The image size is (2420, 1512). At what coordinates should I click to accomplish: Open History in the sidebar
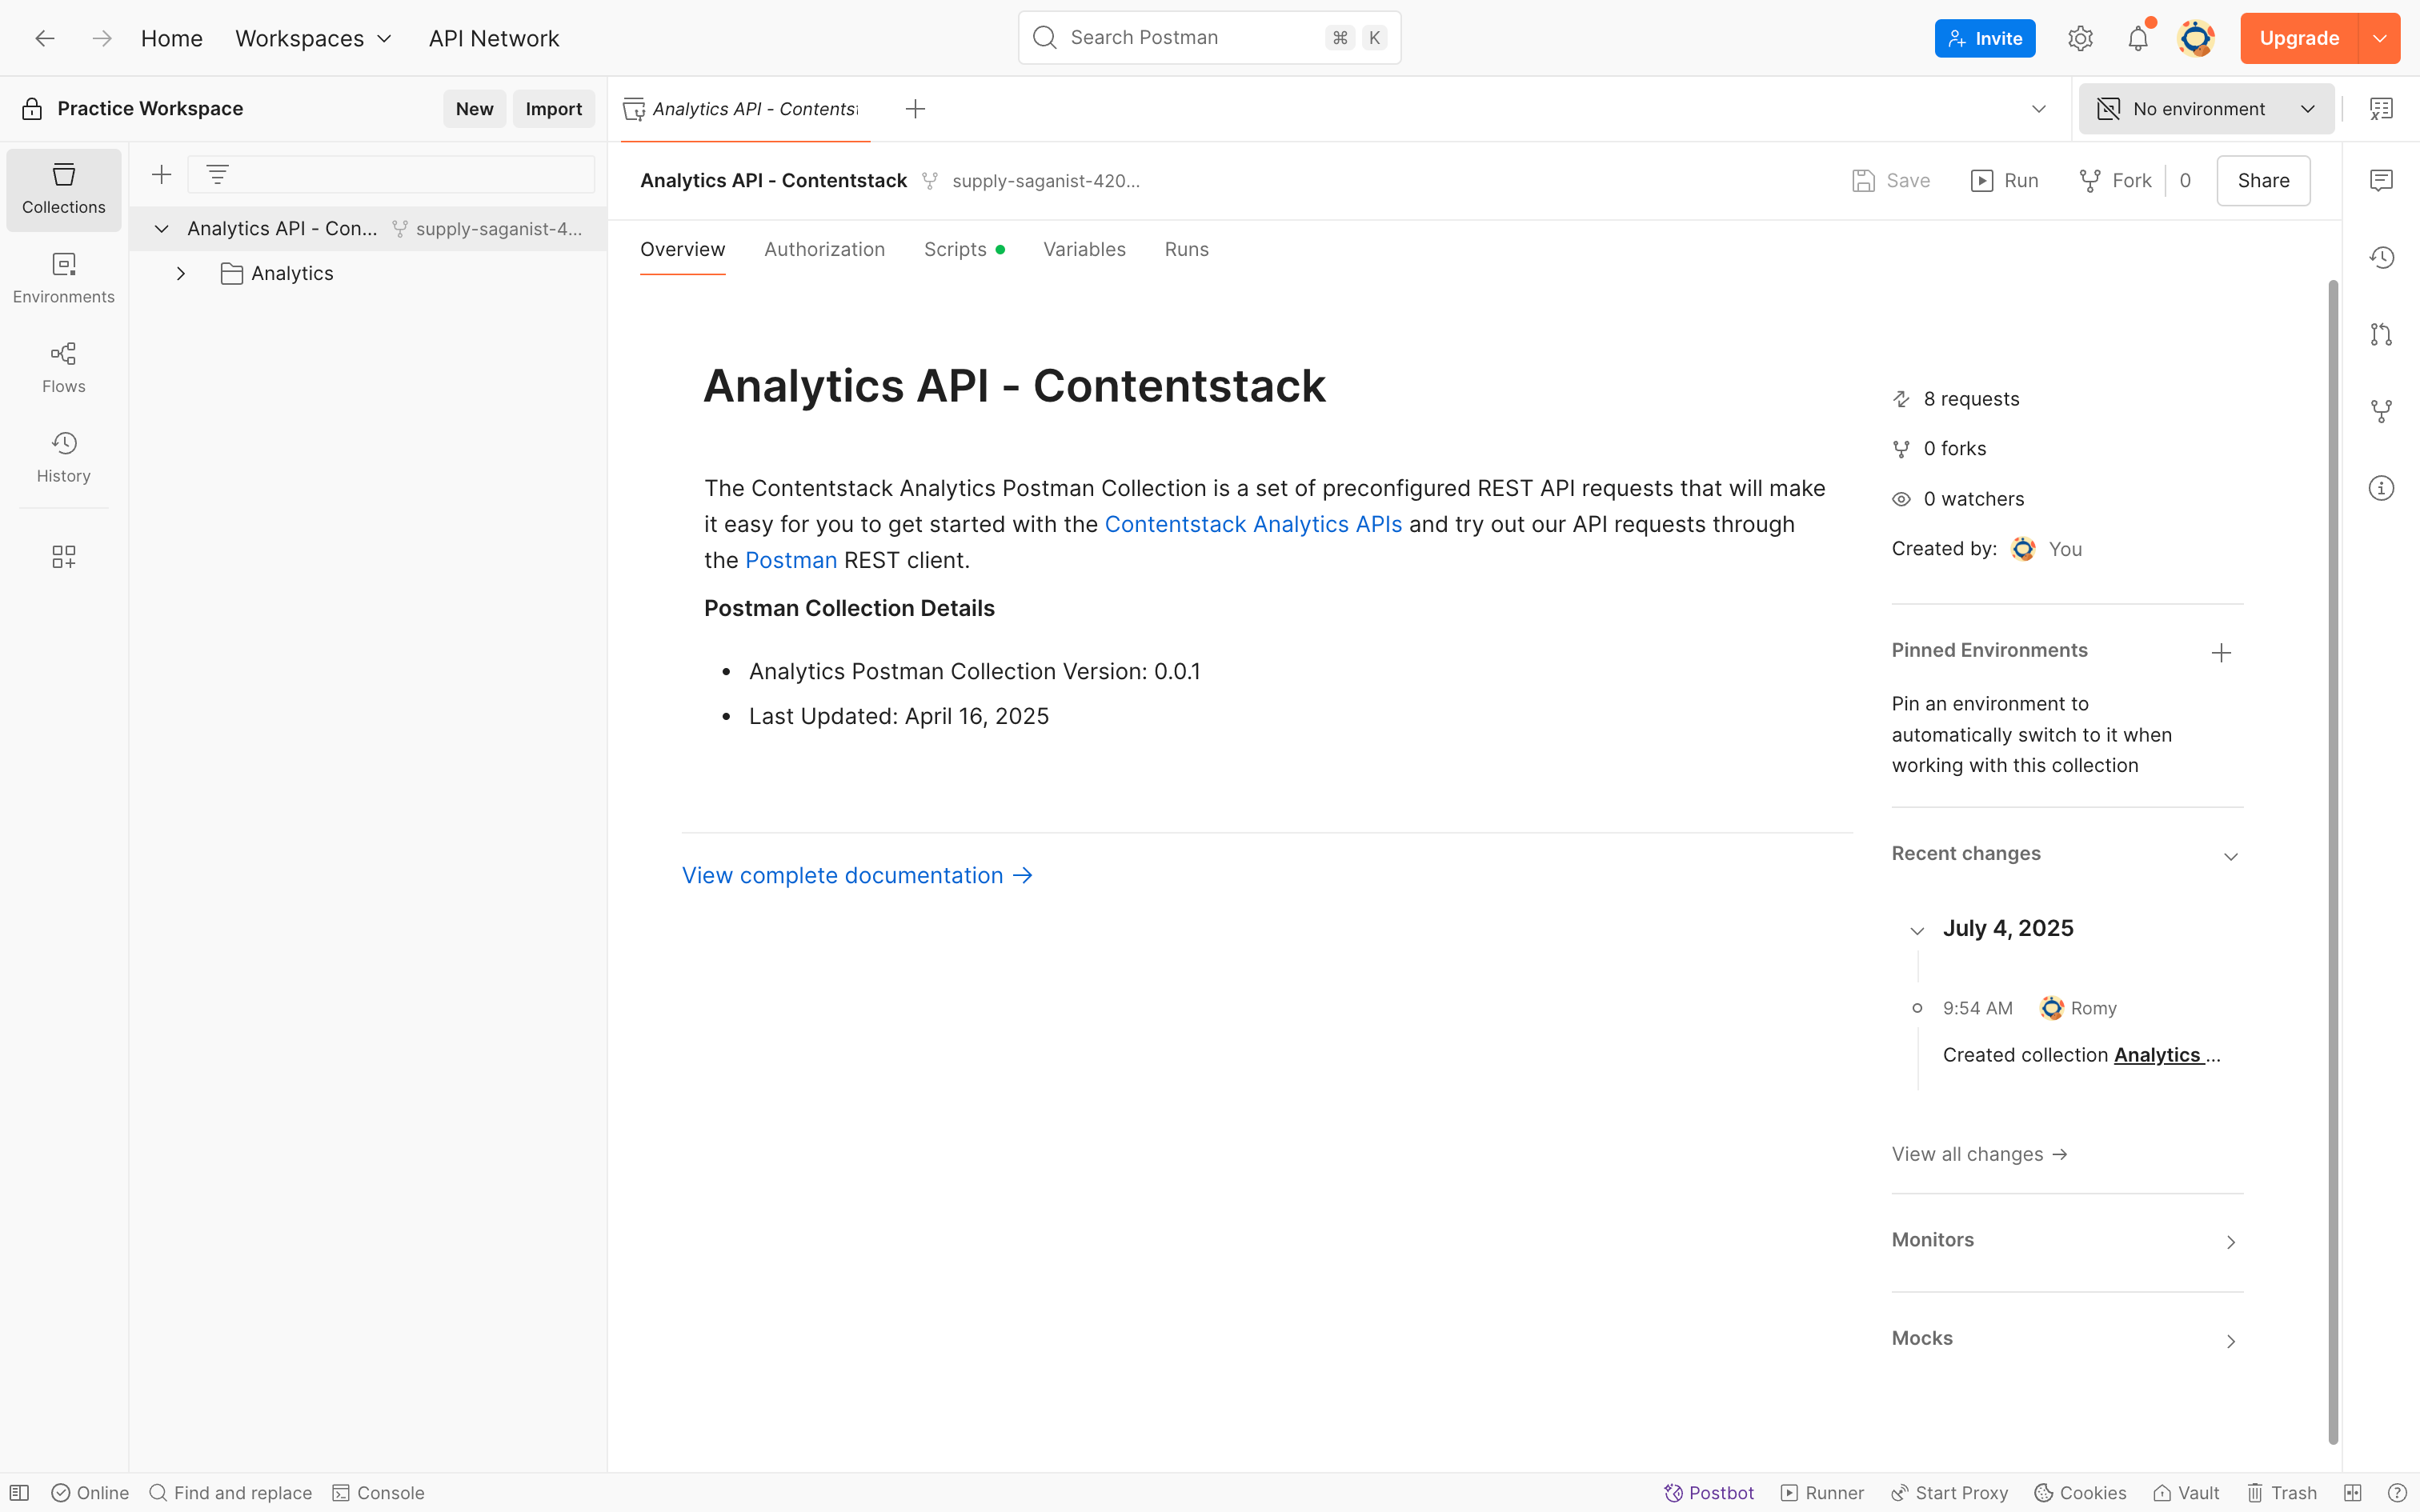(64, 458)
